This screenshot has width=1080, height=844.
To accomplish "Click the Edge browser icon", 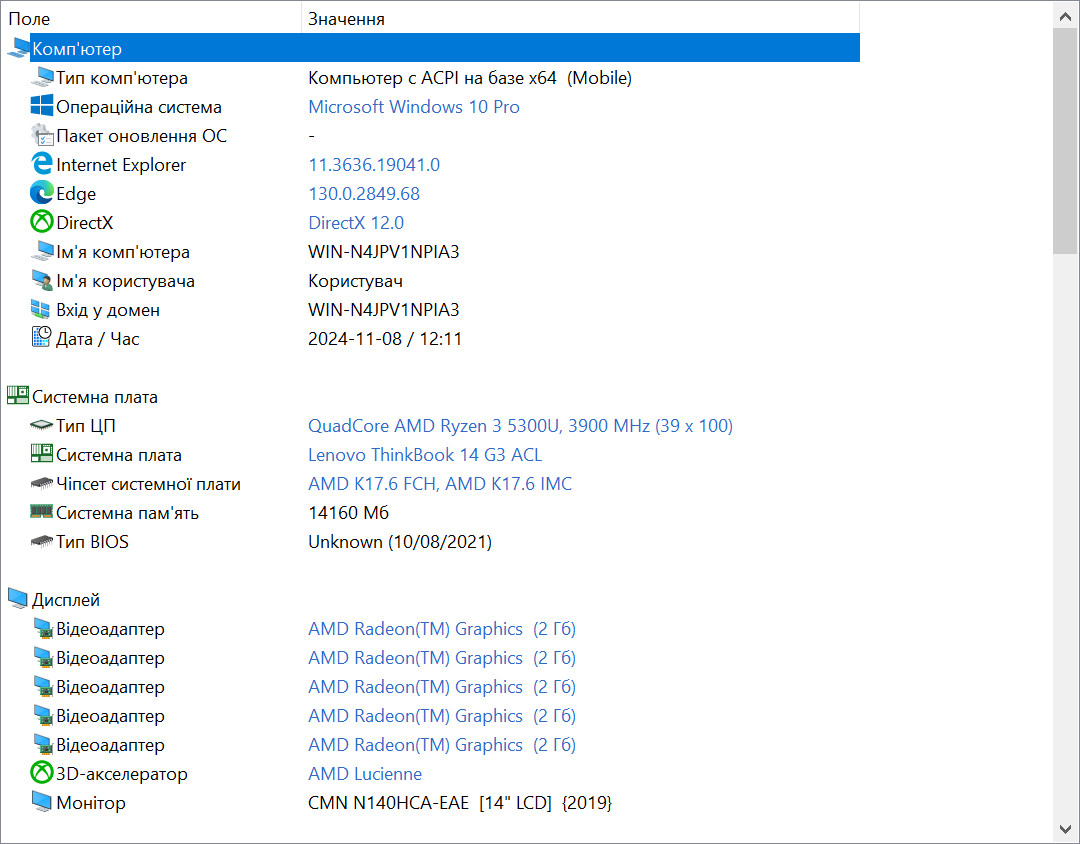I will pos(42,193).
